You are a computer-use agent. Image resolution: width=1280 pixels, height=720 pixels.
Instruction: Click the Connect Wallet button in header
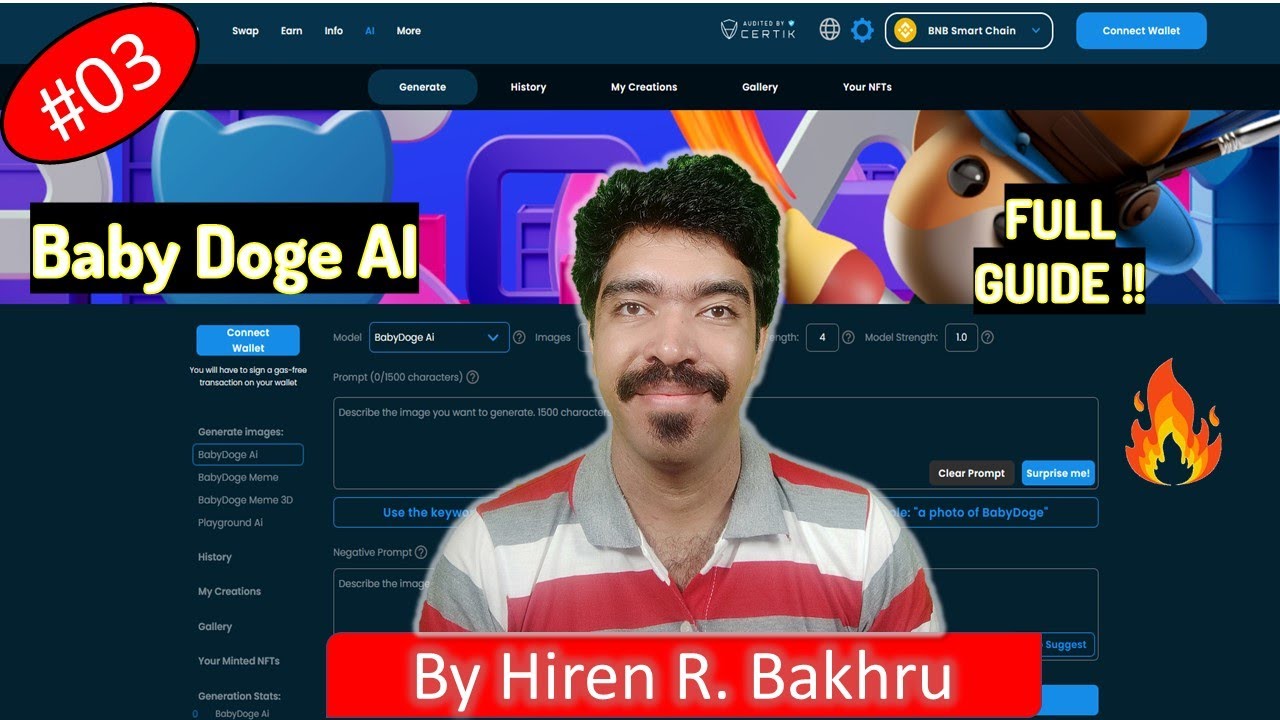[1141, 31]
